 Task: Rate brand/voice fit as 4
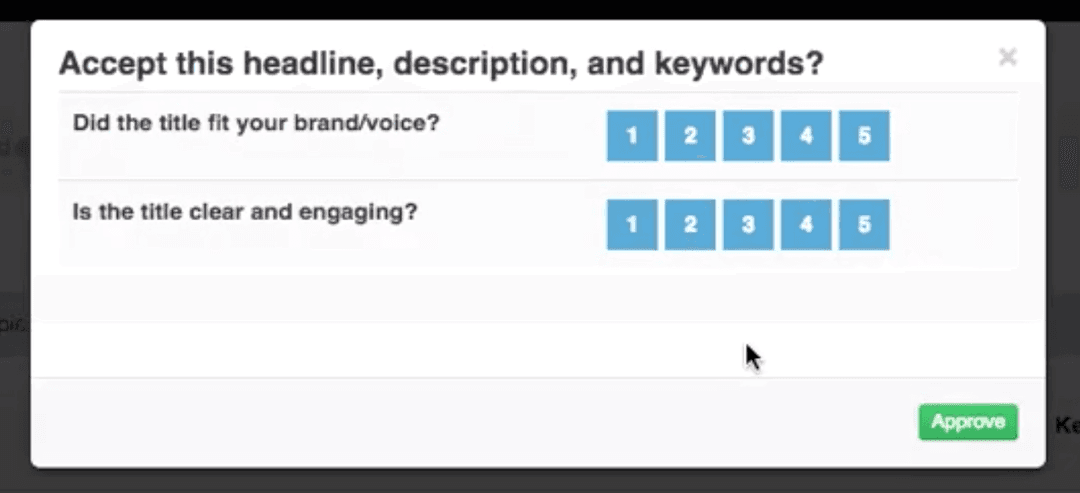point(806,136)
